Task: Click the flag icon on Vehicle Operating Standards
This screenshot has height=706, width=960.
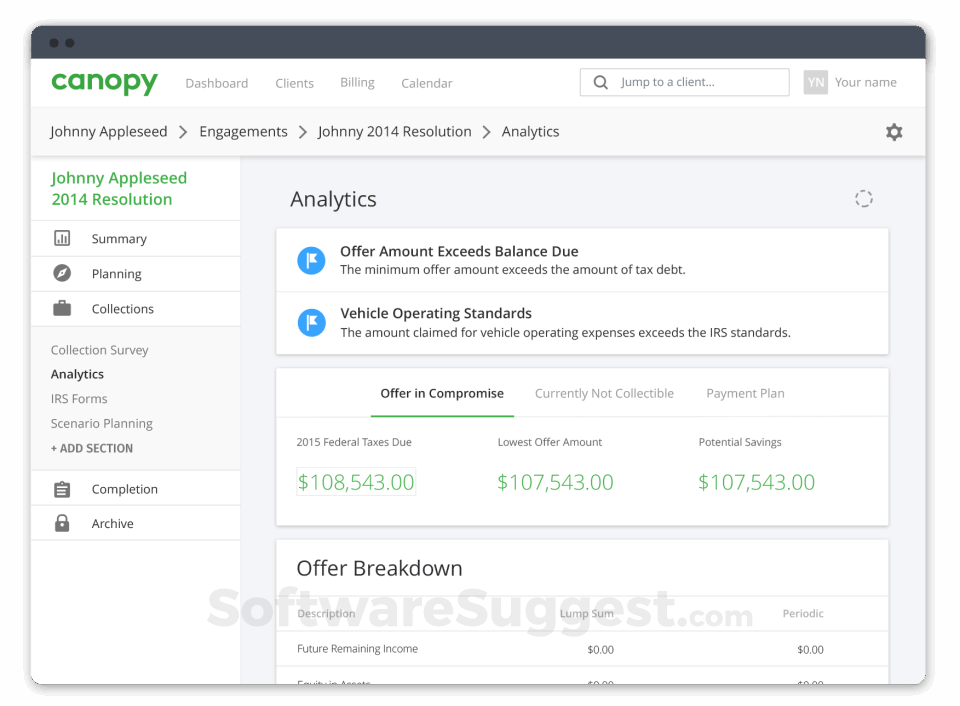Action: (x=312, y=322)
